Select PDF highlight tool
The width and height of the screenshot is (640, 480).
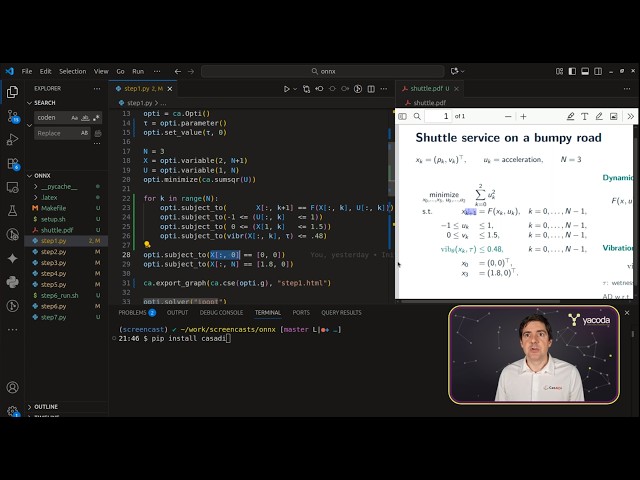(x=570, y=116)
